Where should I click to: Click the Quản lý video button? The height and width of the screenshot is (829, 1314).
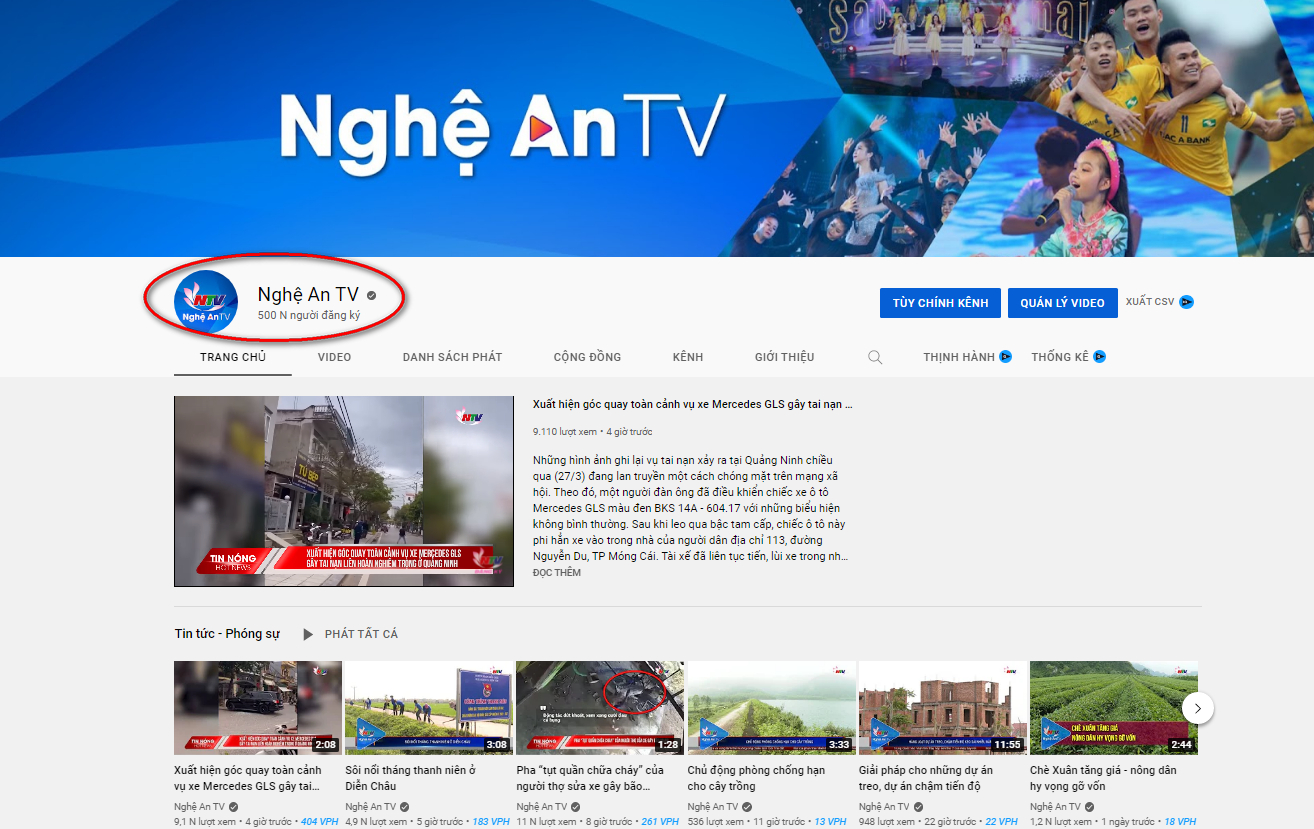click(x=1062, y=303)
